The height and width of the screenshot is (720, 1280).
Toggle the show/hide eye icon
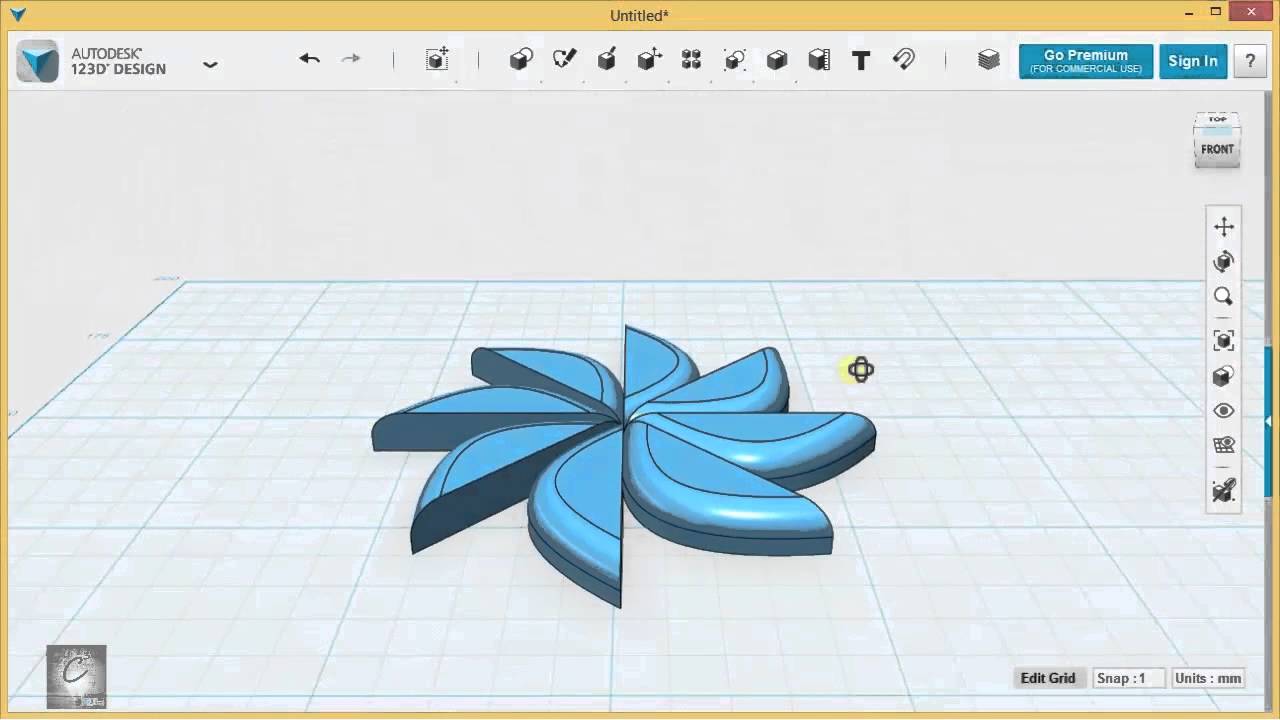[x=1224, y=411]
